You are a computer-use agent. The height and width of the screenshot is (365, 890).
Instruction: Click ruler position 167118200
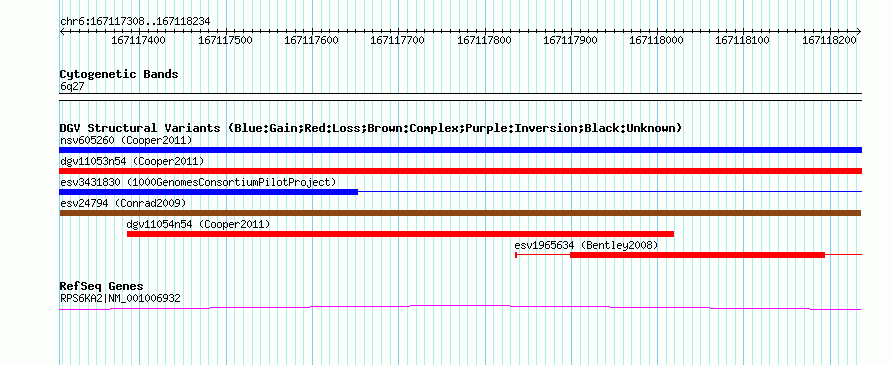pos(829,40)
